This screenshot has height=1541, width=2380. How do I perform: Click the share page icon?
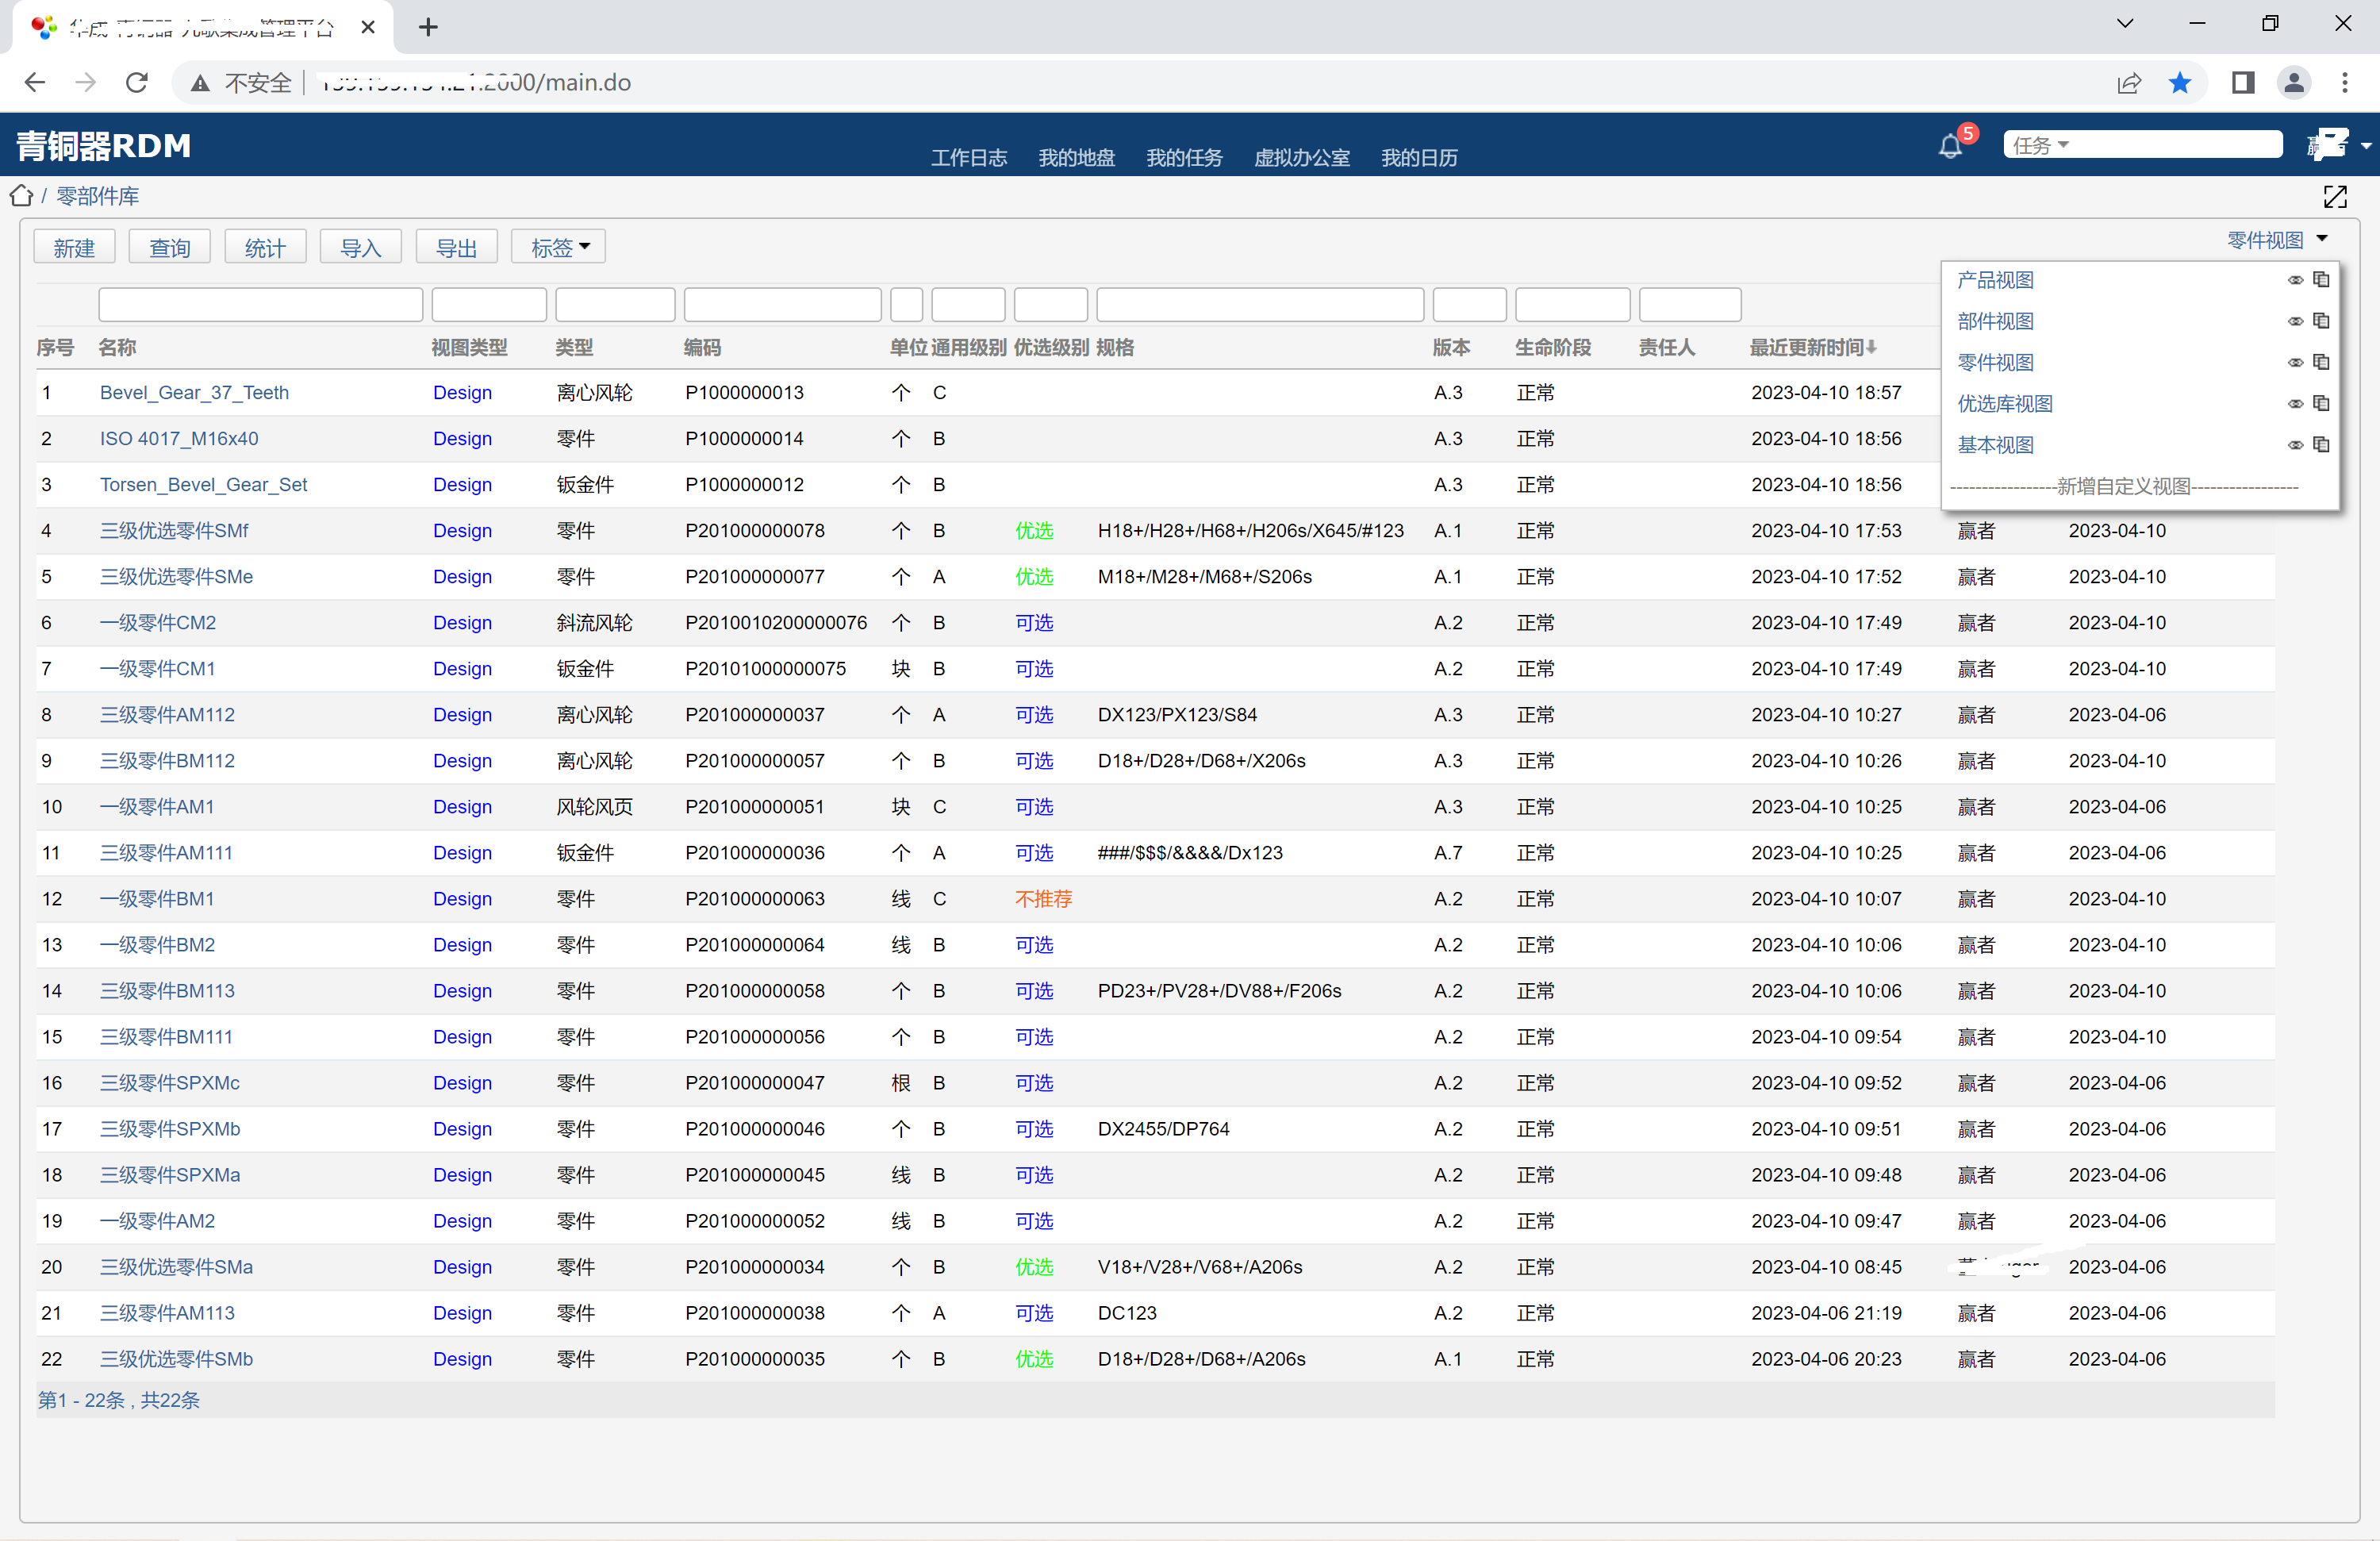2128,83
